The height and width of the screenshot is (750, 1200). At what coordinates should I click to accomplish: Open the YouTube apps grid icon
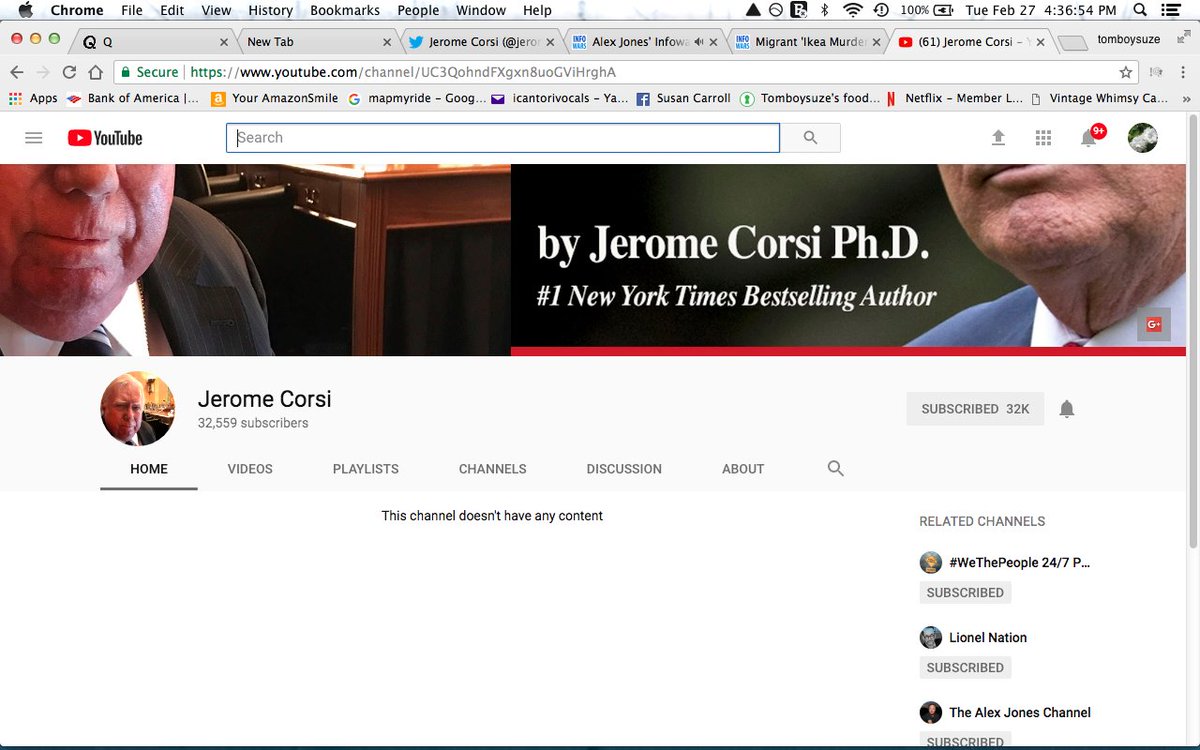click(1043, 138)
